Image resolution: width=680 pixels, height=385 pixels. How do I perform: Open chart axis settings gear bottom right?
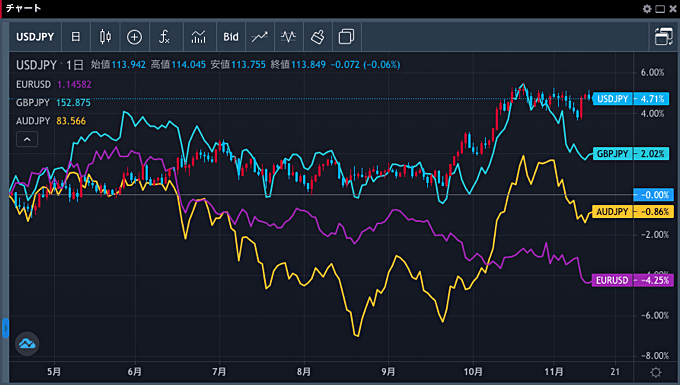(656, 372)
